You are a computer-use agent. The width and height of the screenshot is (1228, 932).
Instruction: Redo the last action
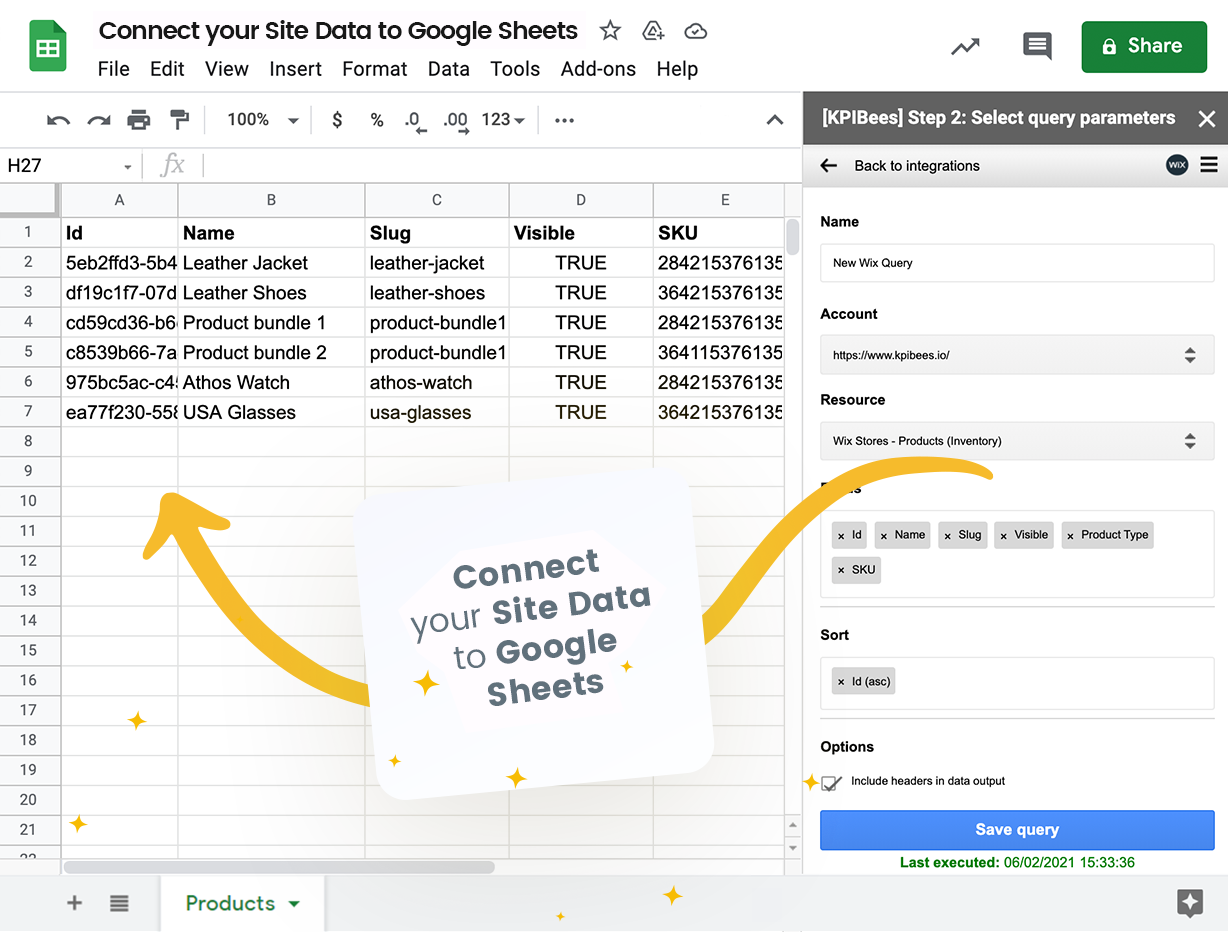click(x=98, y=120)
